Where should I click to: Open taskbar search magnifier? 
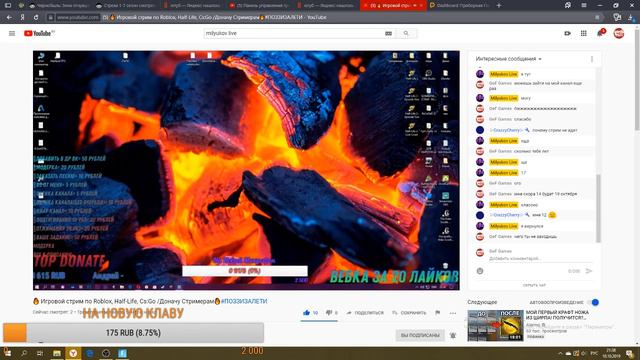pos(24,353)
